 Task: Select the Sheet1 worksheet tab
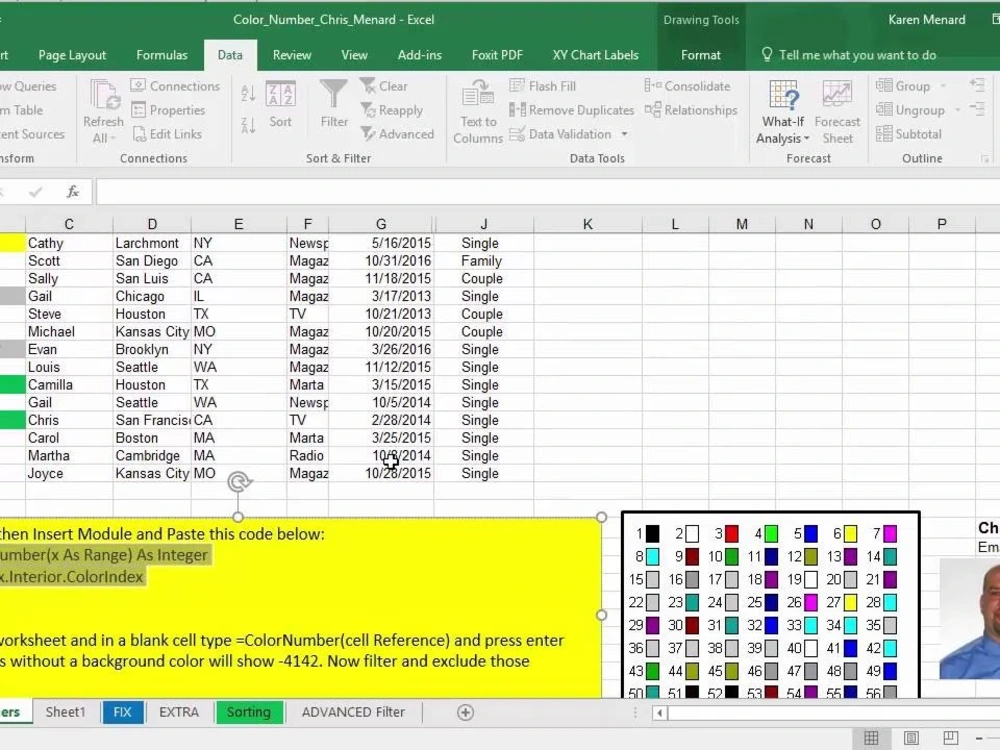click(65, 712)
